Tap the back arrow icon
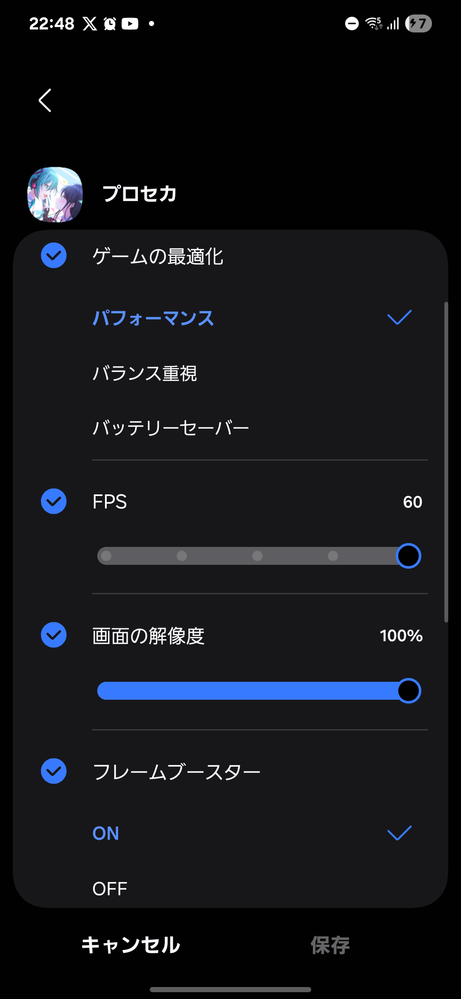This screenshot has width=461, height=999. coord(45,101)
